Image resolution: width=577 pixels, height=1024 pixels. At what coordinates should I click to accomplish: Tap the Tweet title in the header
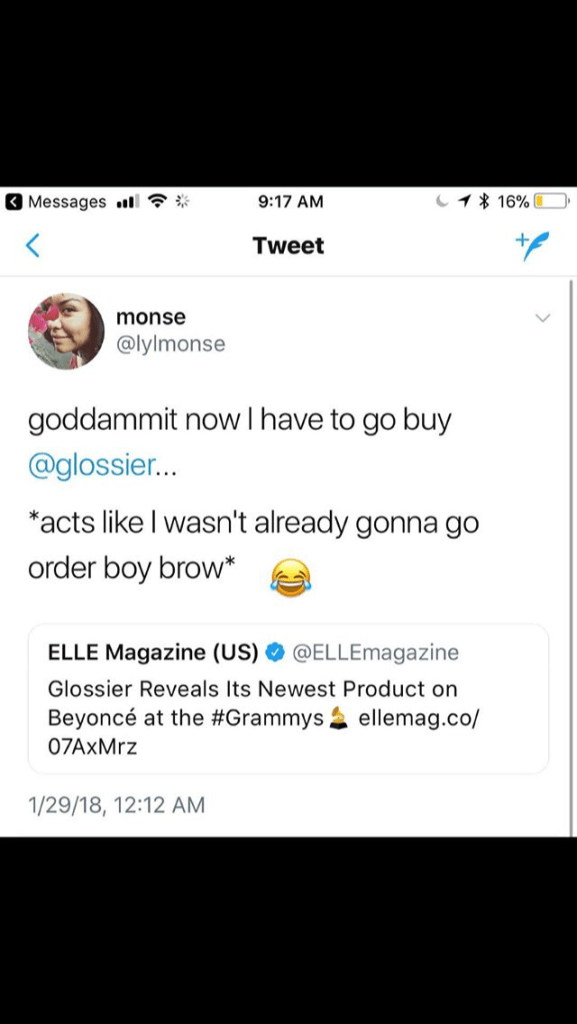[288, 246]
